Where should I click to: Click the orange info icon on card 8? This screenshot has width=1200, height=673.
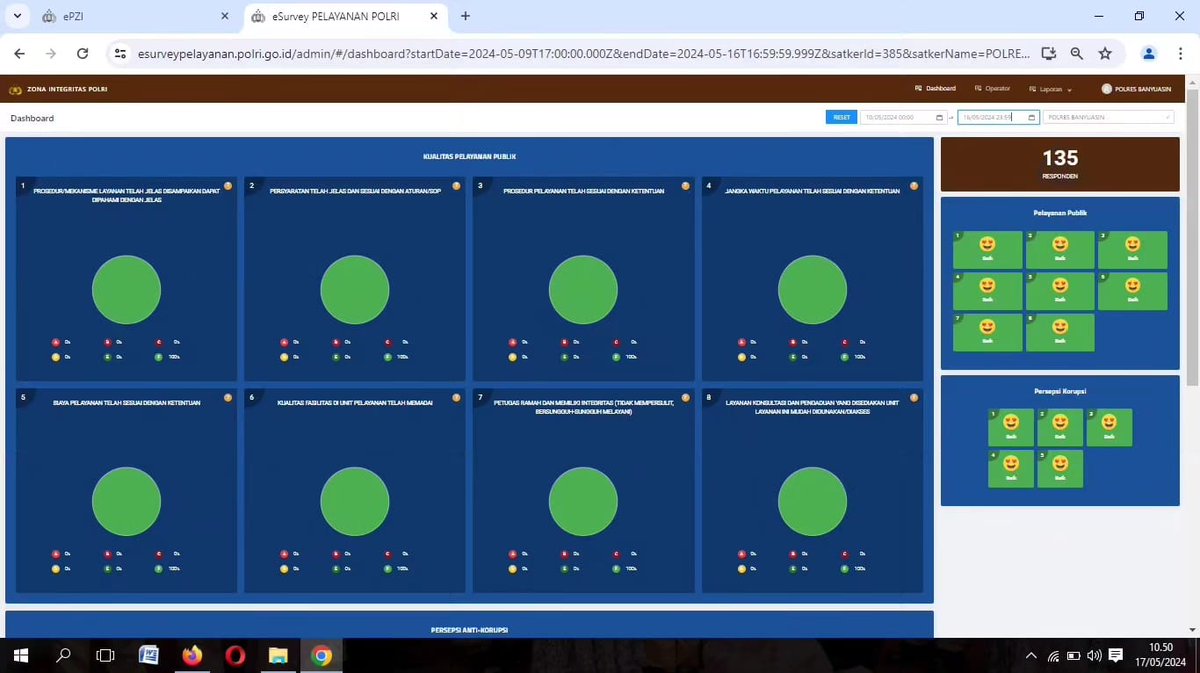pyautogui.click(x=914, y=397)
